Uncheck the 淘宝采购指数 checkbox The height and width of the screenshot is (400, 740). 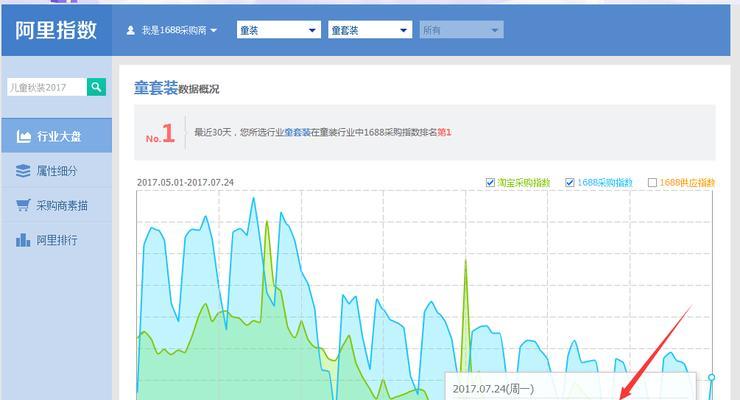pos(490,183)
